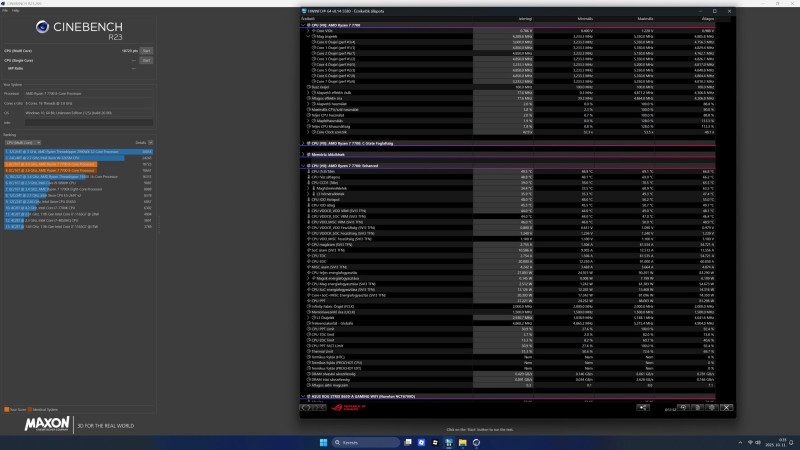Open the blue app icon beside Task View
The height and width of the screenshot is (450, 800).
click(421, 442)
